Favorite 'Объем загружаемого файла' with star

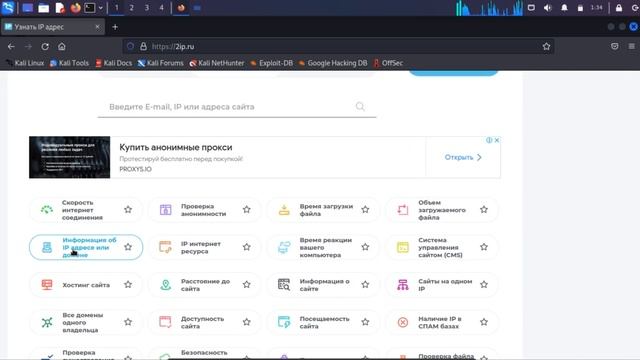[x=484, y=209]
